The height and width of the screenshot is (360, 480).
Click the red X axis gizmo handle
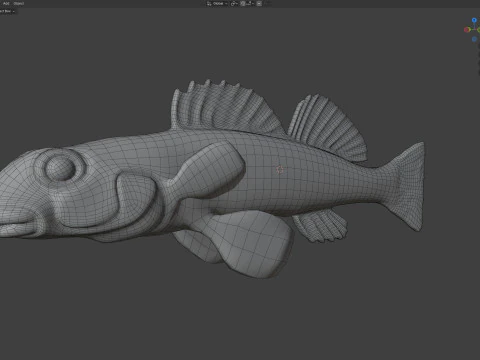coord(467,30)
